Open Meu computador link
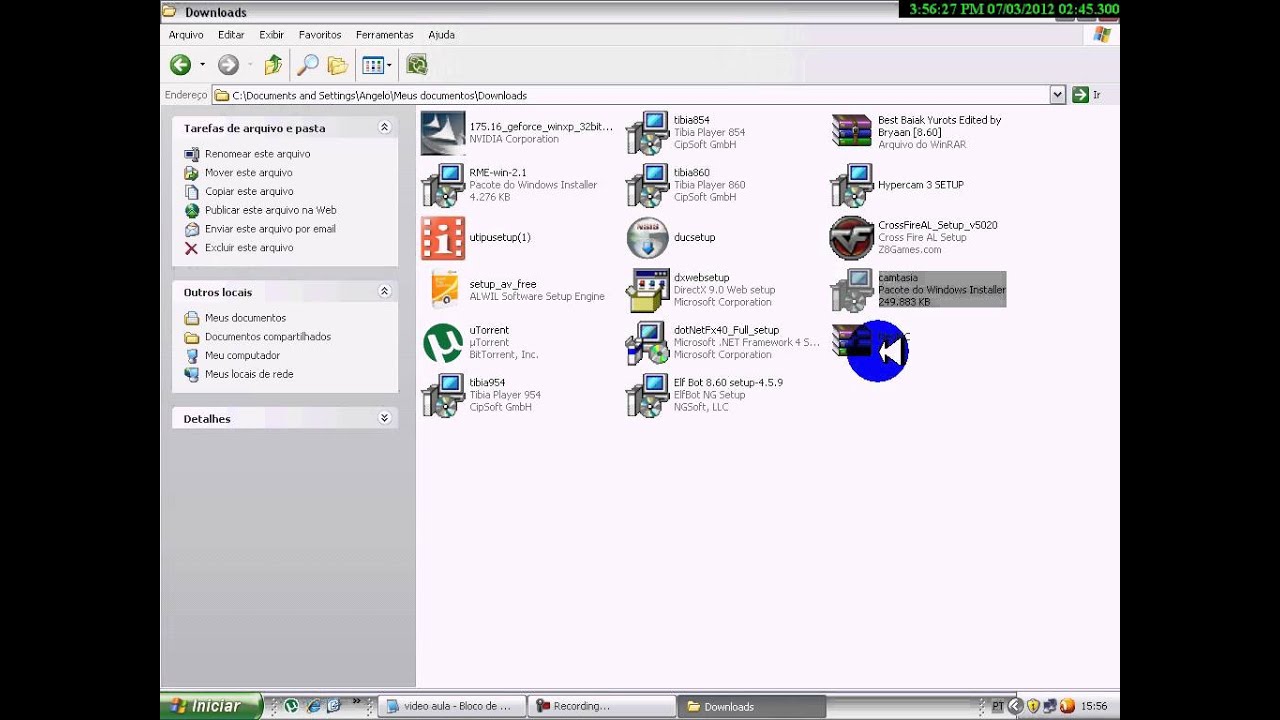Image resolution: width=1280 pixels, height=720 pixels. pyautogui.click(x=242, y=356)
